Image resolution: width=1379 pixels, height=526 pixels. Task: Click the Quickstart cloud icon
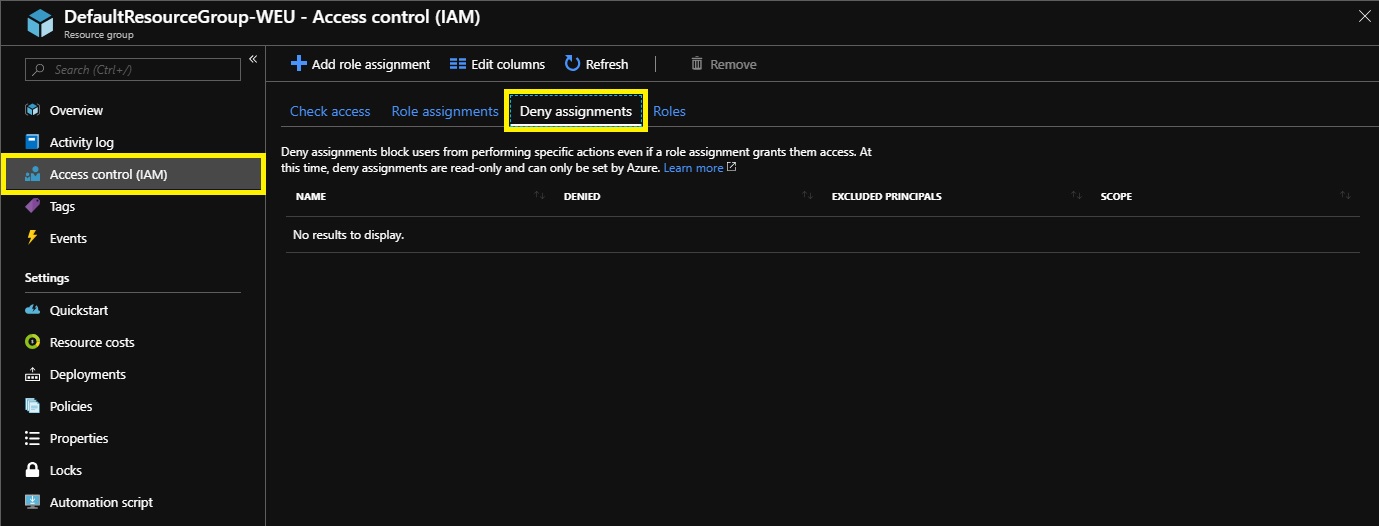pos(32,310)
